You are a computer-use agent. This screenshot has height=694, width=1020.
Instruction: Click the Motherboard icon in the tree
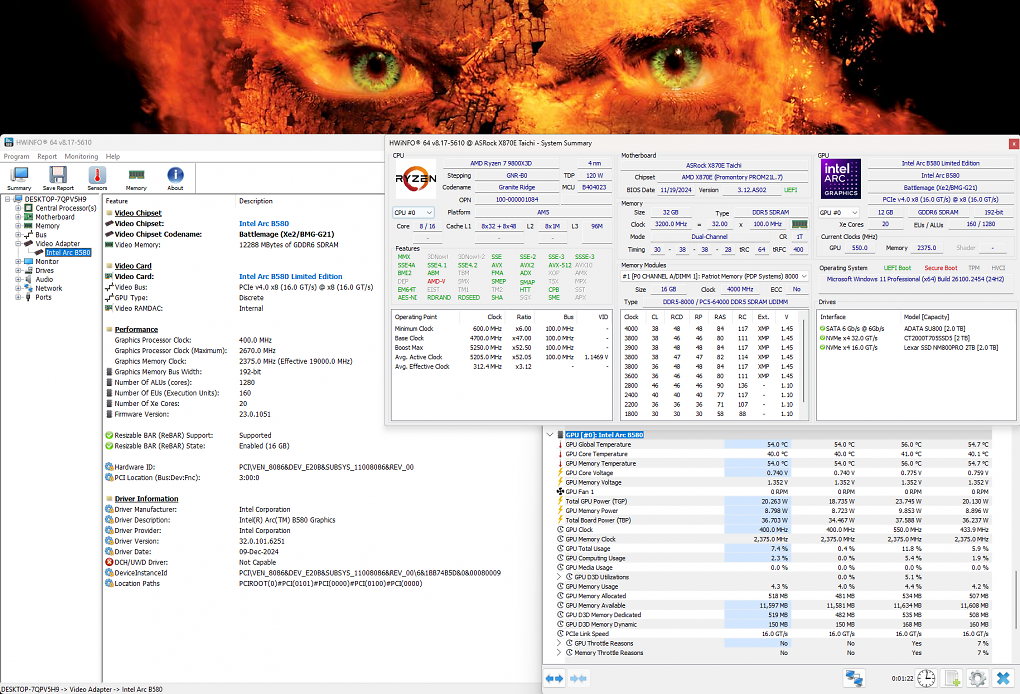click(29, 217)
